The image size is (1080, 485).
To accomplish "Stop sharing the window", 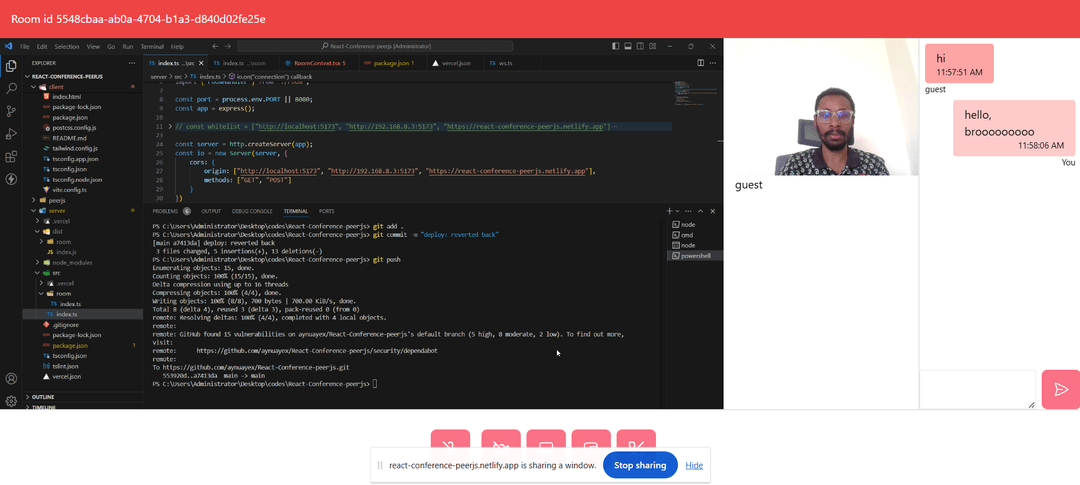I will (x=640, y=465).
